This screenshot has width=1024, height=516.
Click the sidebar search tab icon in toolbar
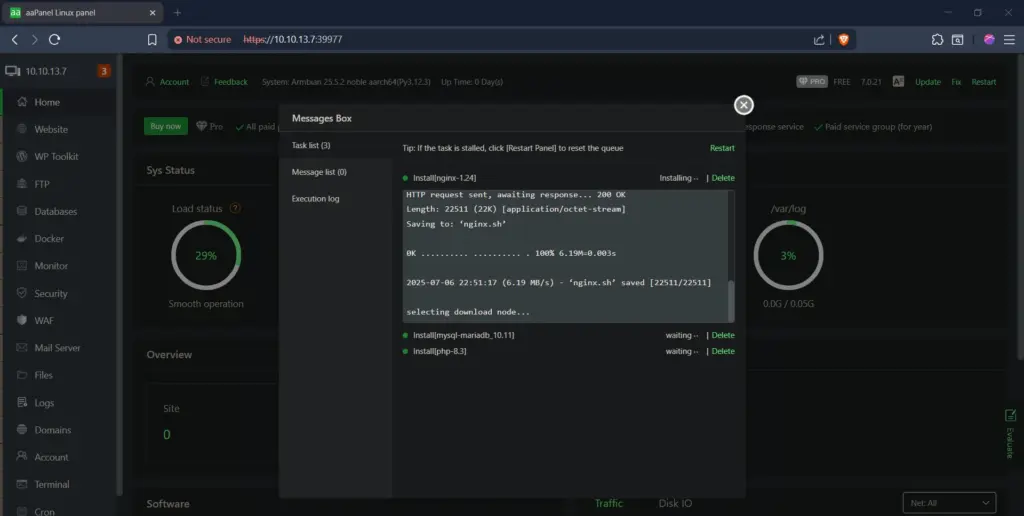[957, 40]
